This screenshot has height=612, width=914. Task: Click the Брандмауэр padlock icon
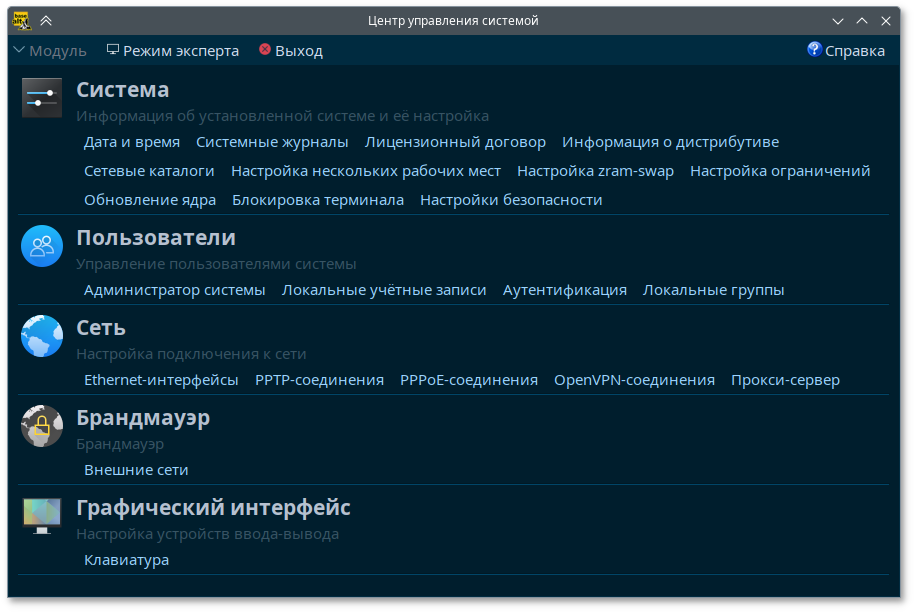[x=41, y=426]
